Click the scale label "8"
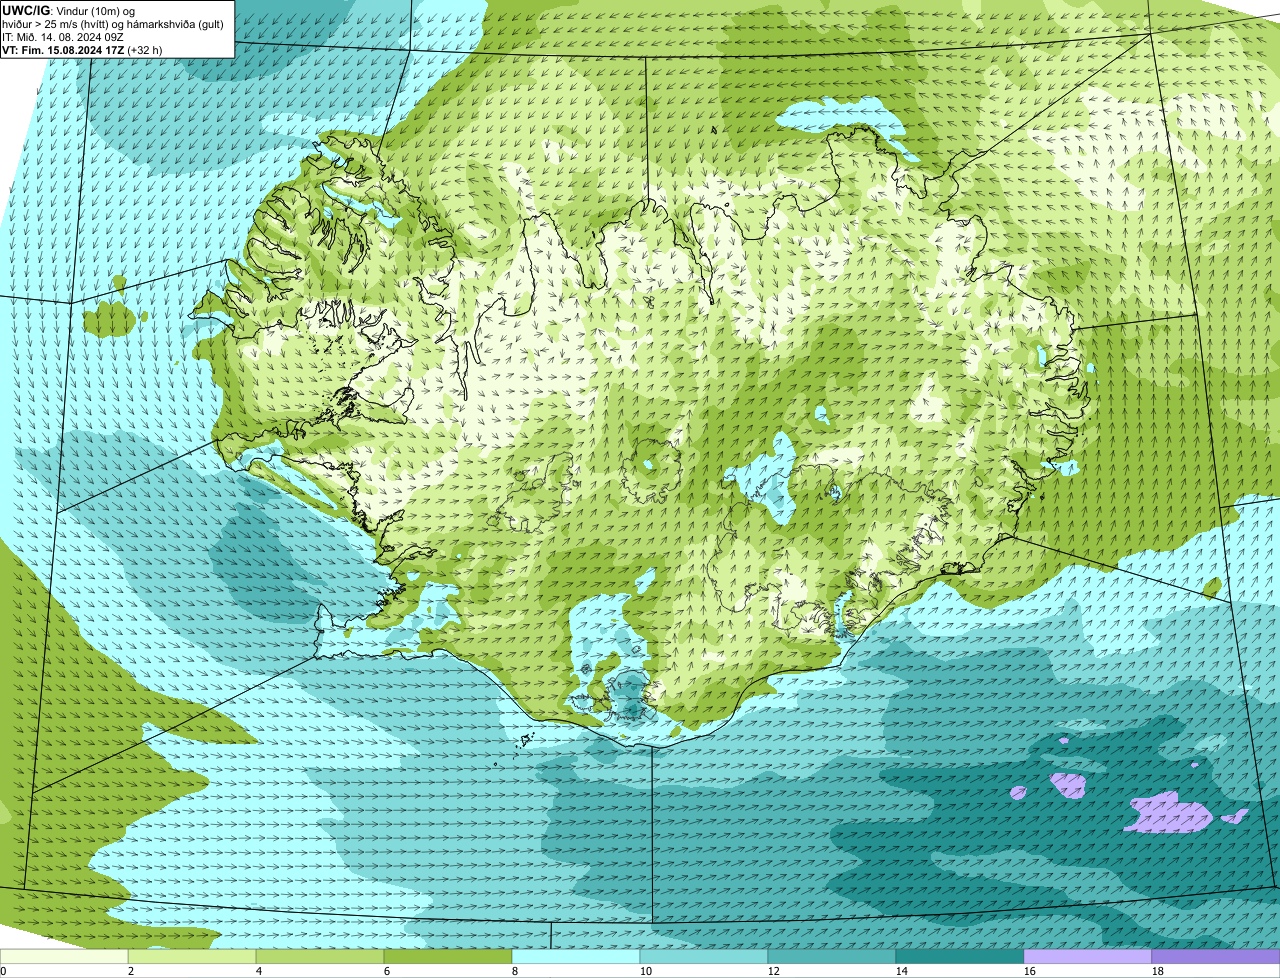 515,971
